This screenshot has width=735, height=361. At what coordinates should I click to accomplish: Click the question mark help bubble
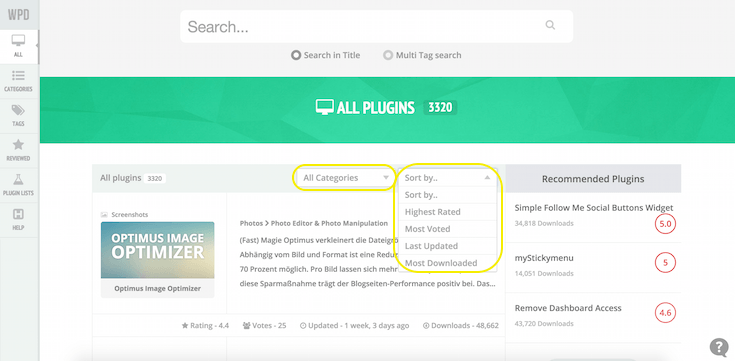coord(719,347)
